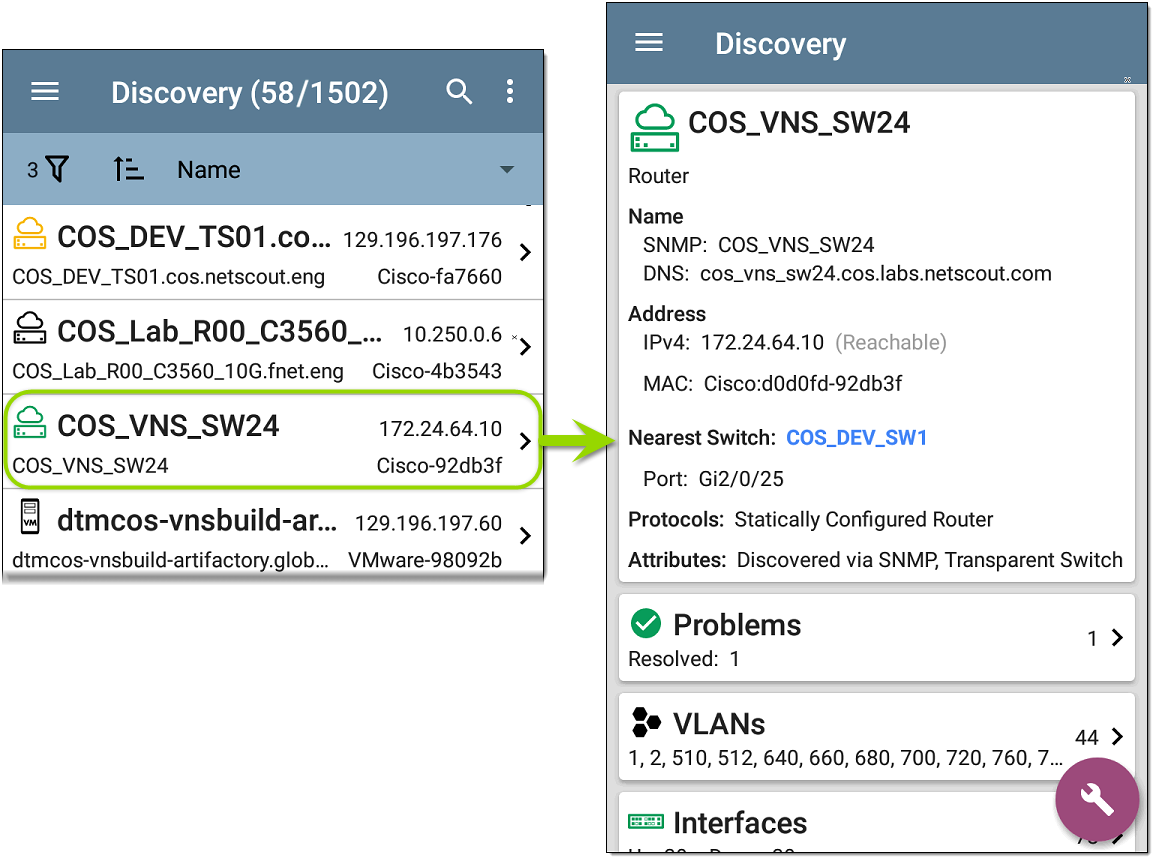Click the VLAN list 1, 2, 510, 512...
The height and width of the screenshot is (858, 1154).
844,758
